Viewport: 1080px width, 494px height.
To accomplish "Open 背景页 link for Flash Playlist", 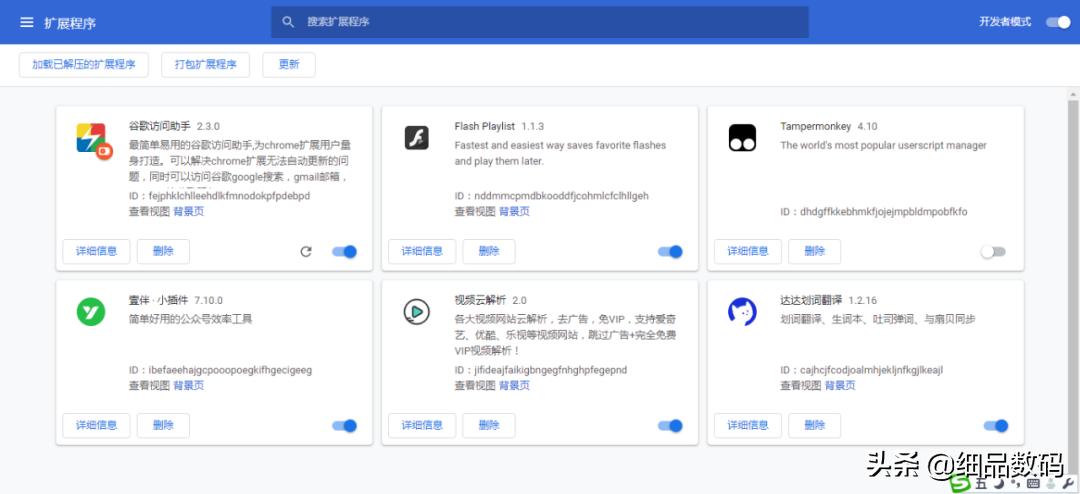I will (515, 212).
